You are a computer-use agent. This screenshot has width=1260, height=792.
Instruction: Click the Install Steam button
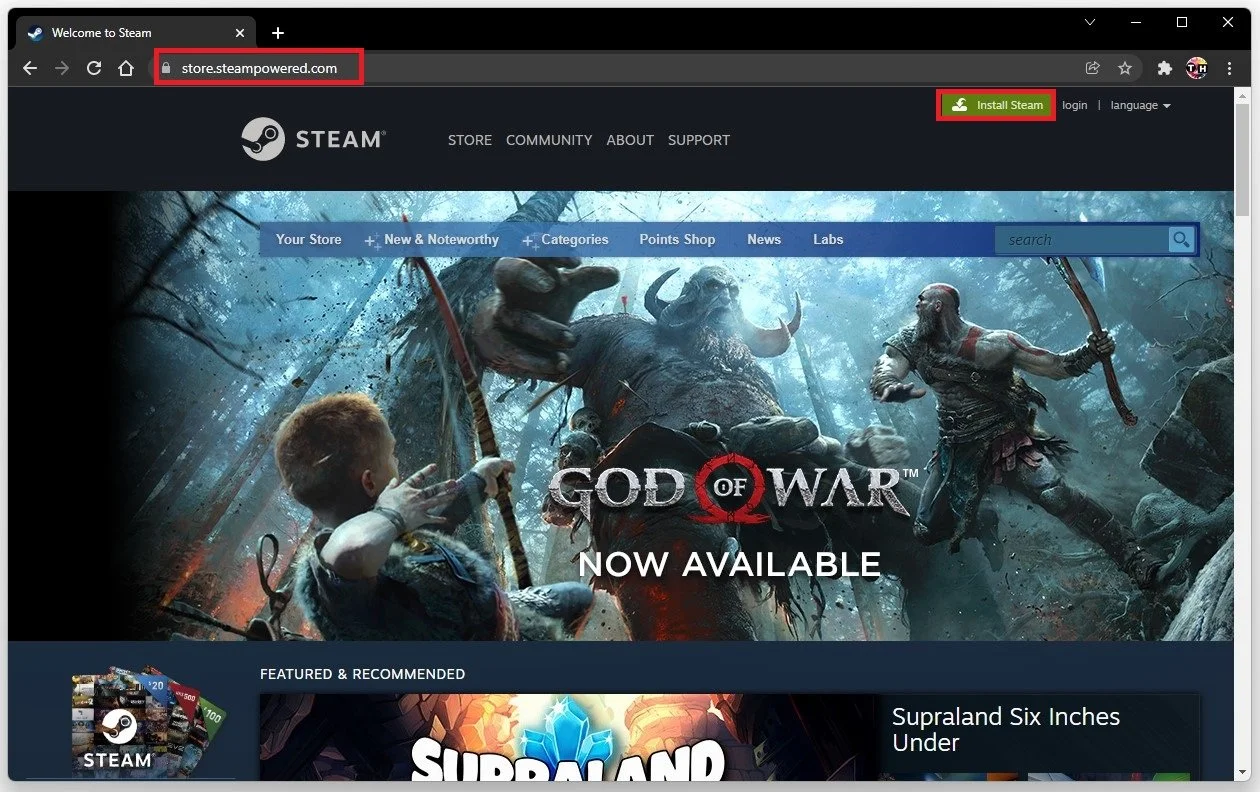(x=997, y=105)
